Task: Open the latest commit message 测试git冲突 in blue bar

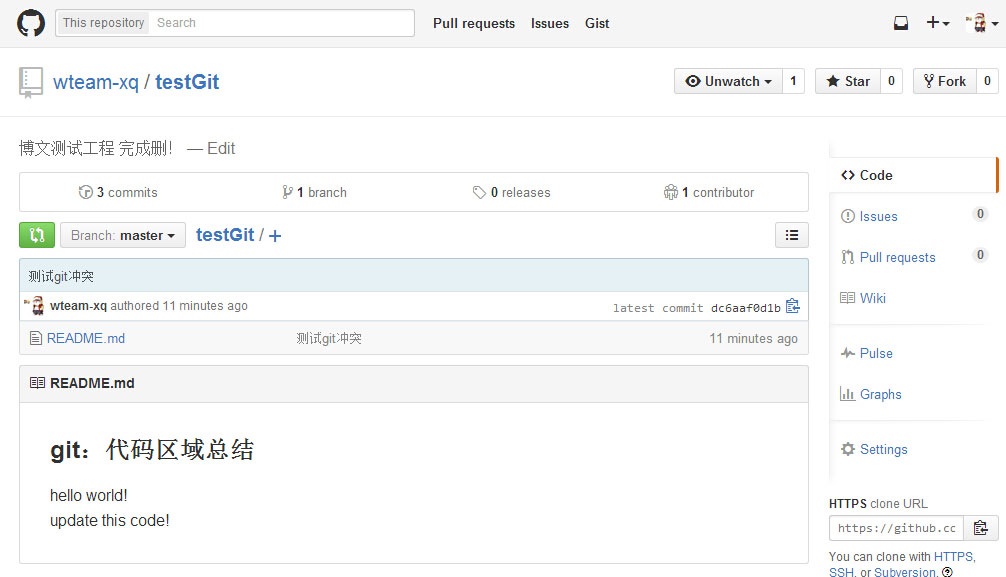Action: 61,277
